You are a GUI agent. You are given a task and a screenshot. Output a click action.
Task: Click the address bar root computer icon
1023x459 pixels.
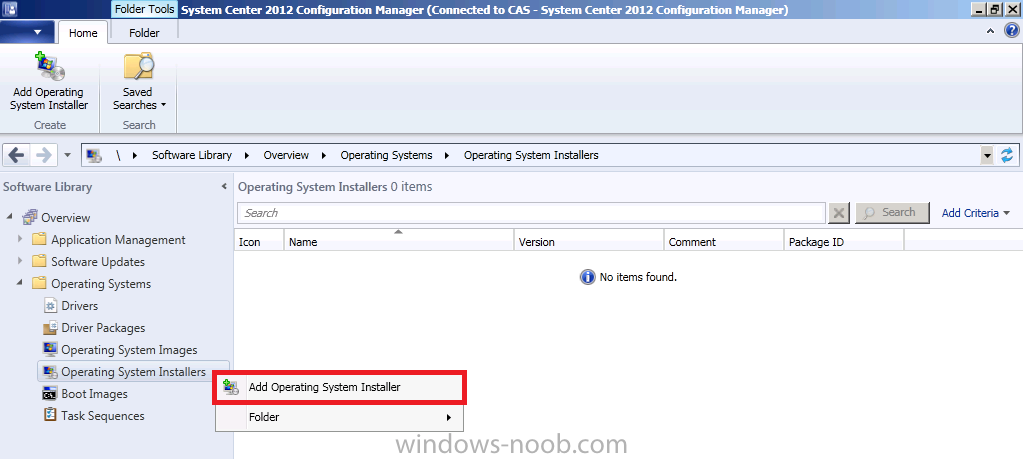(x=95, y=155)
